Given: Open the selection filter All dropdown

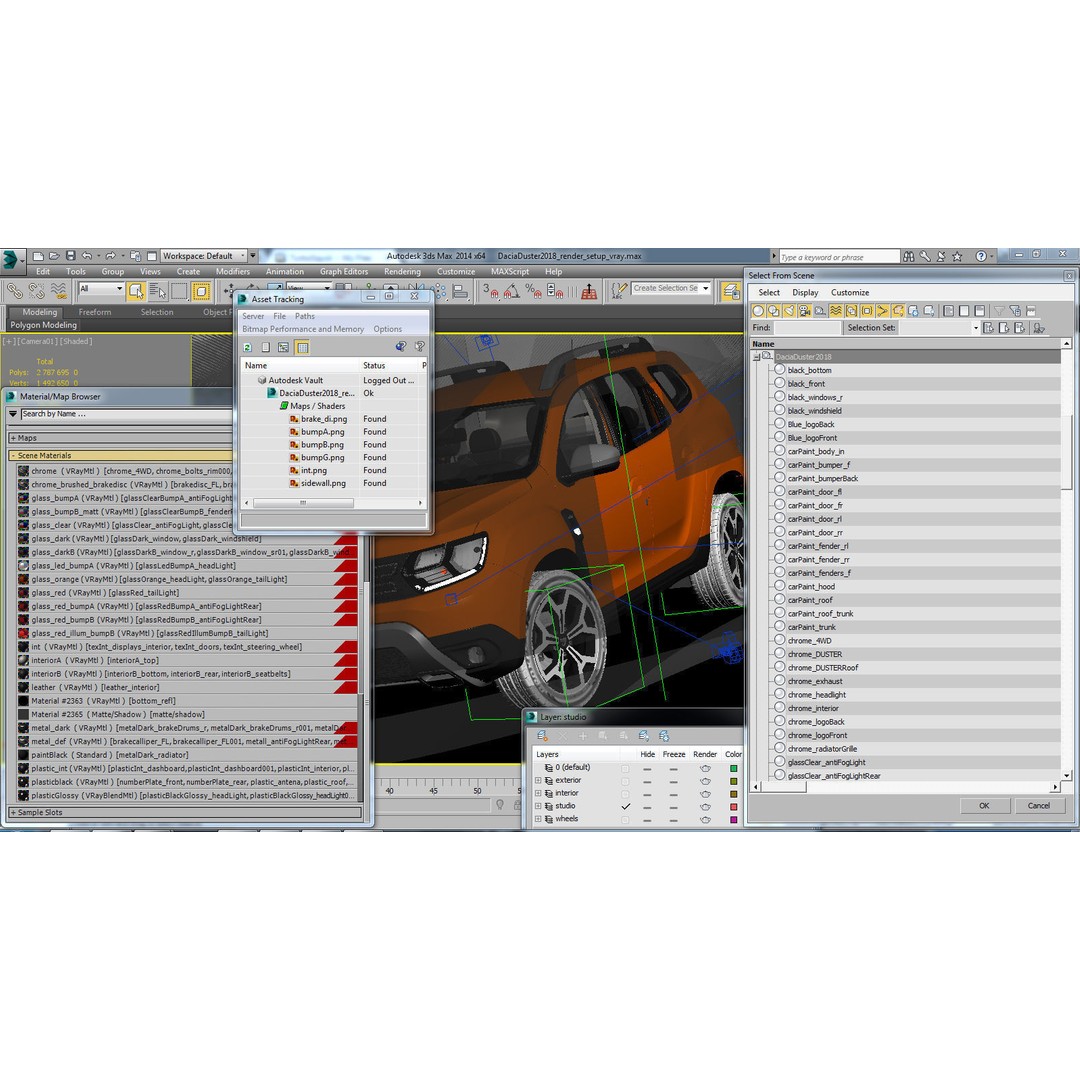Looking at the screenshot, I should pos(101,289).
